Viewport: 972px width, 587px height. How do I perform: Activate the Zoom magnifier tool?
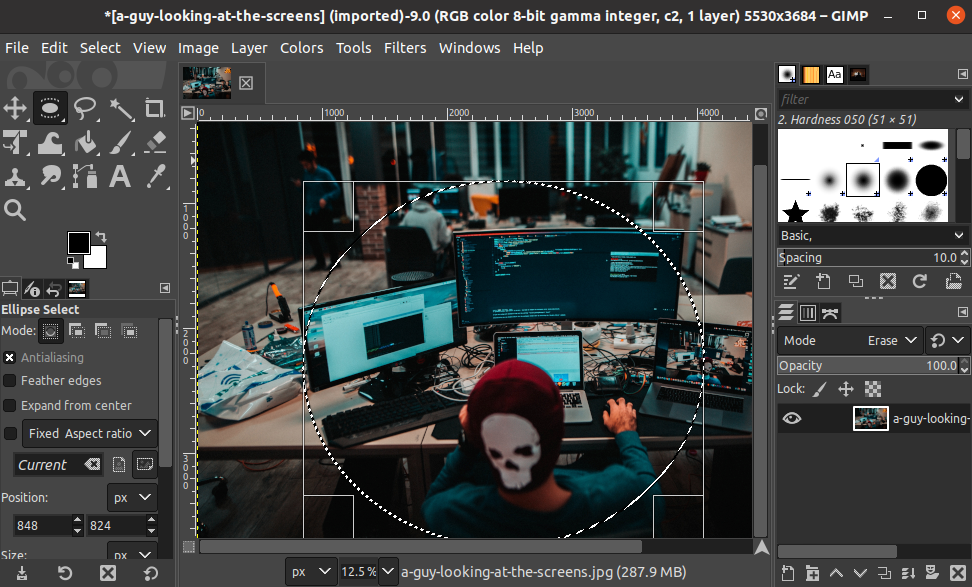click(15, 210)
